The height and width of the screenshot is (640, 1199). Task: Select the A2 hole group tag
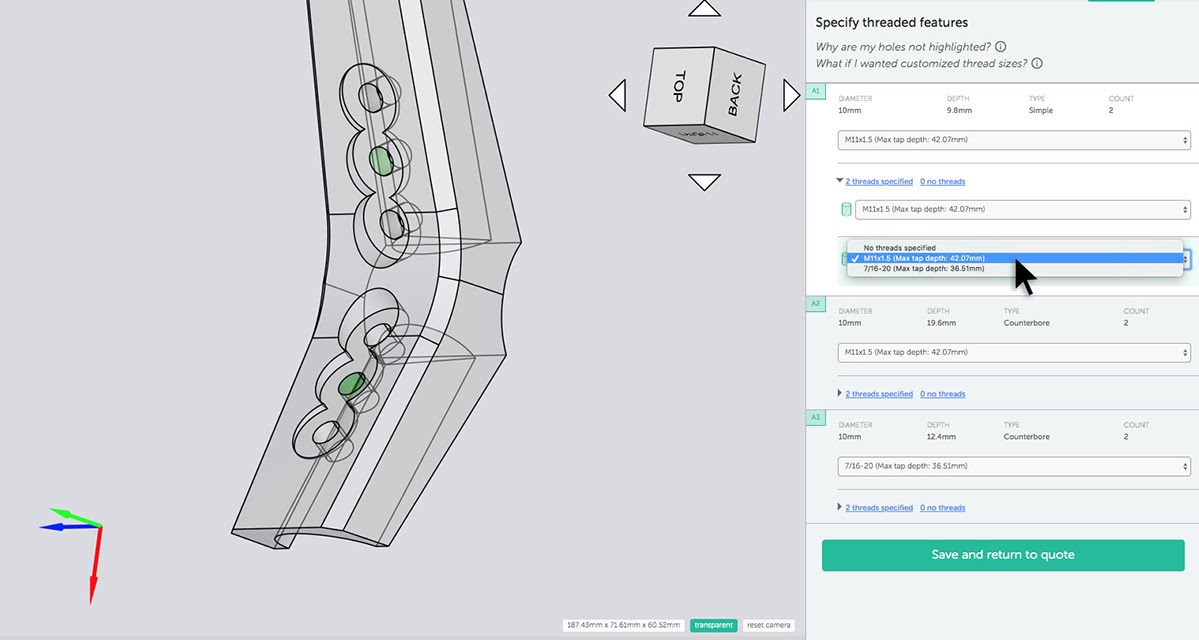[816, 304]
